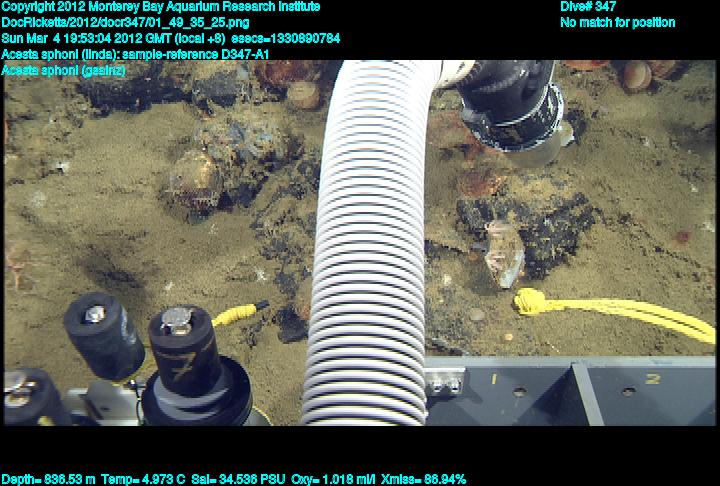The image size is (720, 486).
Task: Select the Sun Mar 4 timestamp line
Action: [x=171, y=38]
